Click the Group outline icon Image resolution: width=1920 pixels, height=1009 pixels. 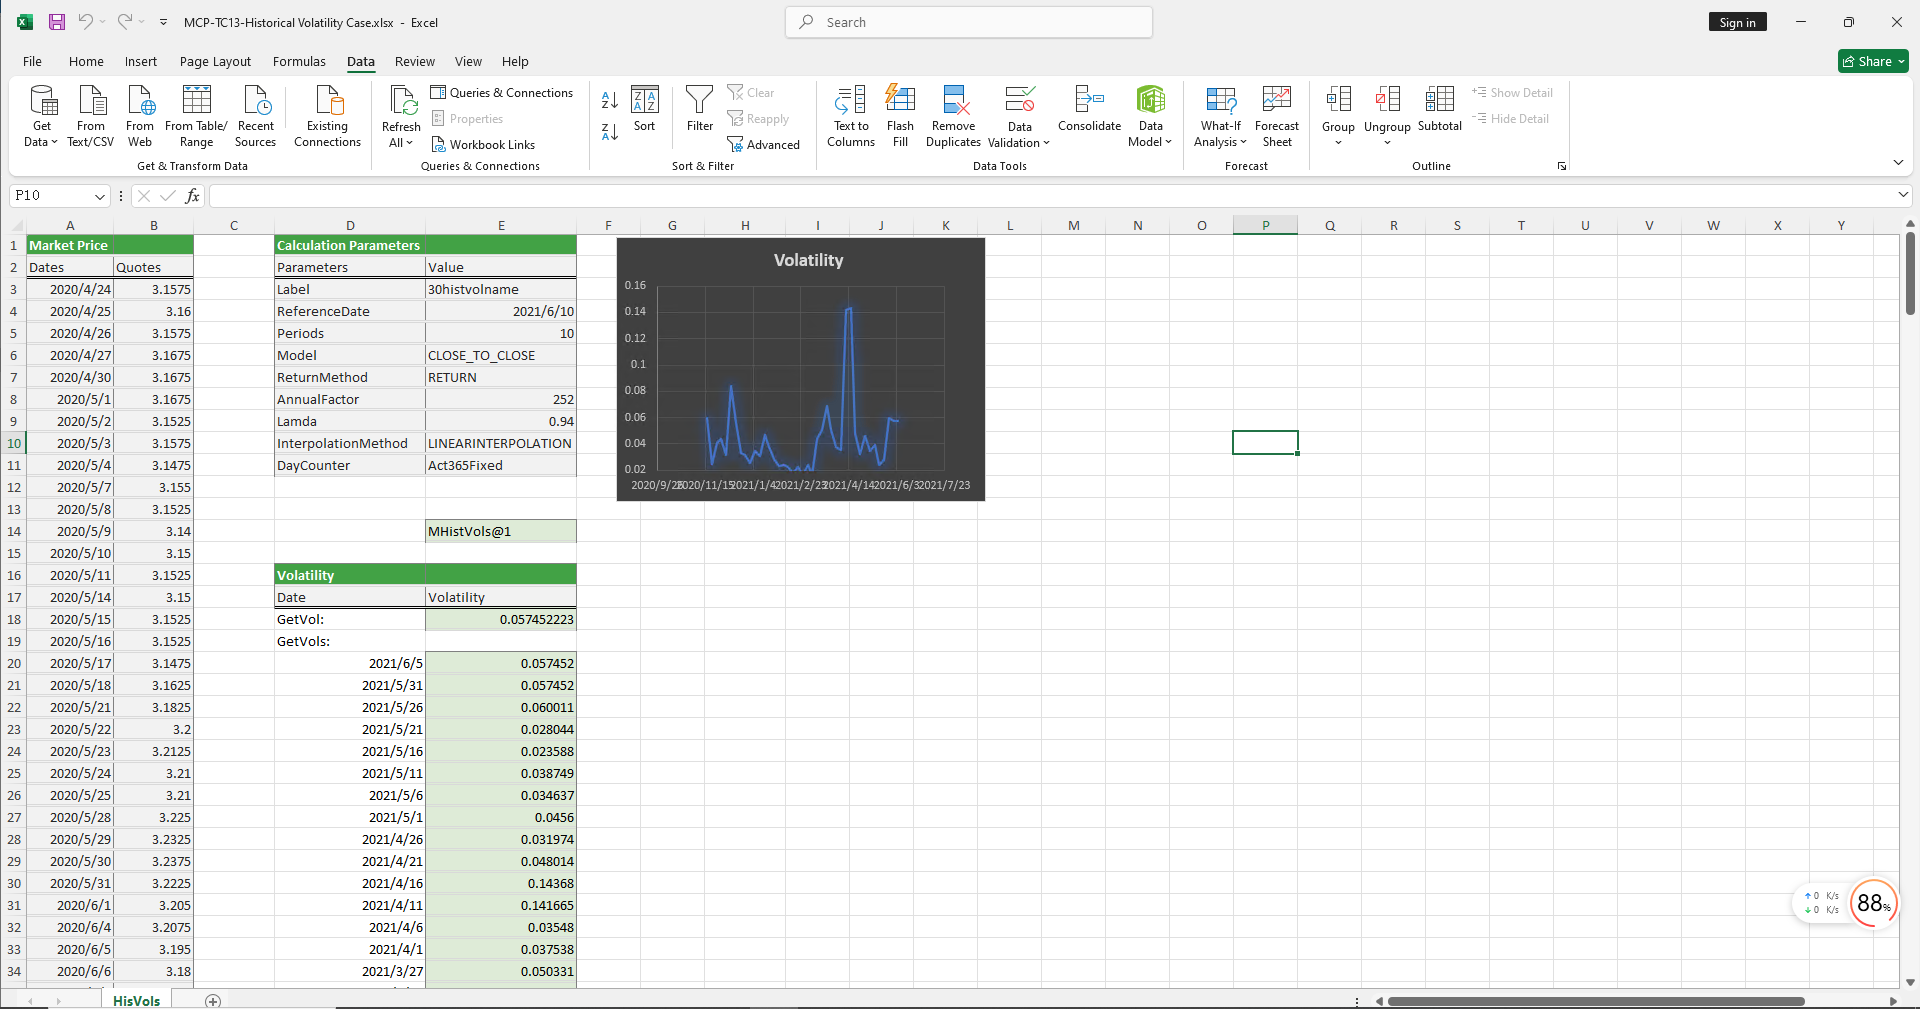point(1338,101)
